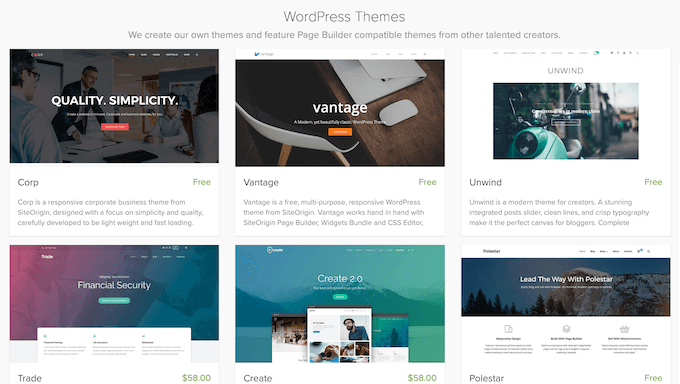
Task: Click the Free price label for Corp
Action: (x=202, y=182)
